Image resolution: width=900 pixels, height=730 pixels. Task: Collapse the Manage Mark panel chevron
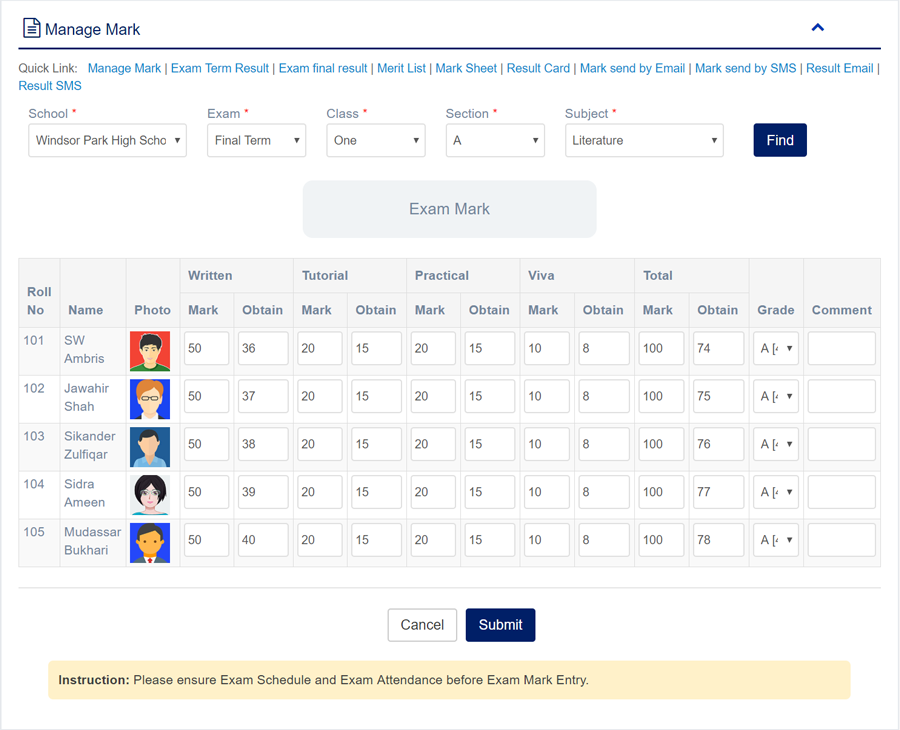[x=817, y=28]
